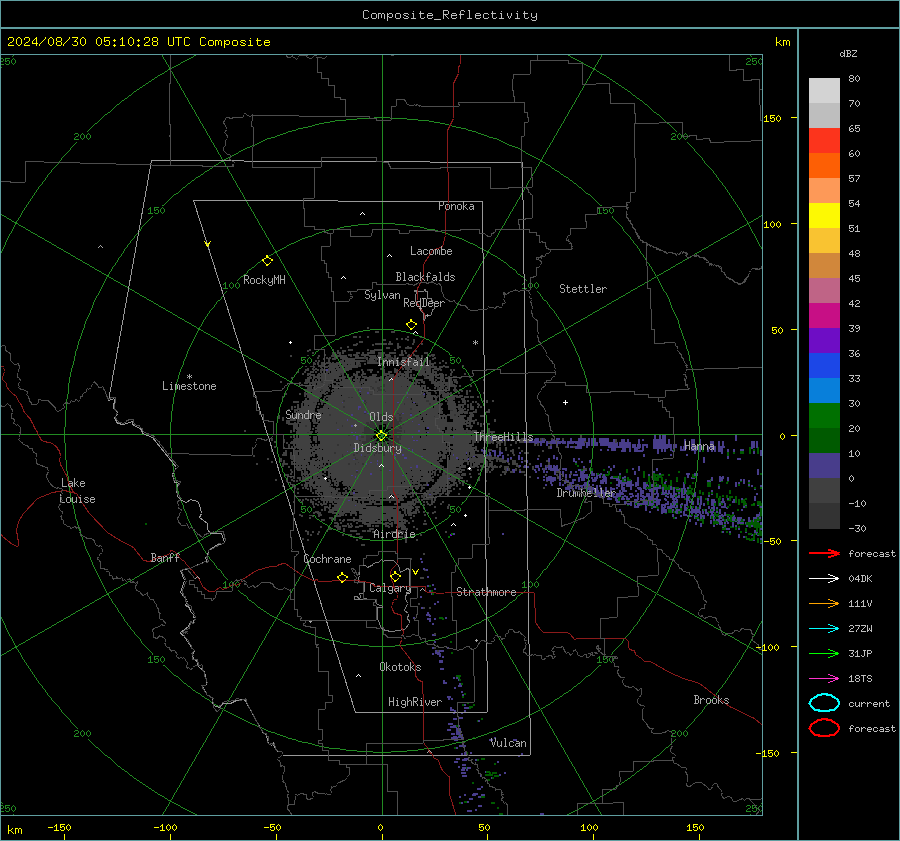The height and width of the screenshot is (841, 900).
Task: Click the red forecast arrow in legend
Action: click(x=824, y=553)
